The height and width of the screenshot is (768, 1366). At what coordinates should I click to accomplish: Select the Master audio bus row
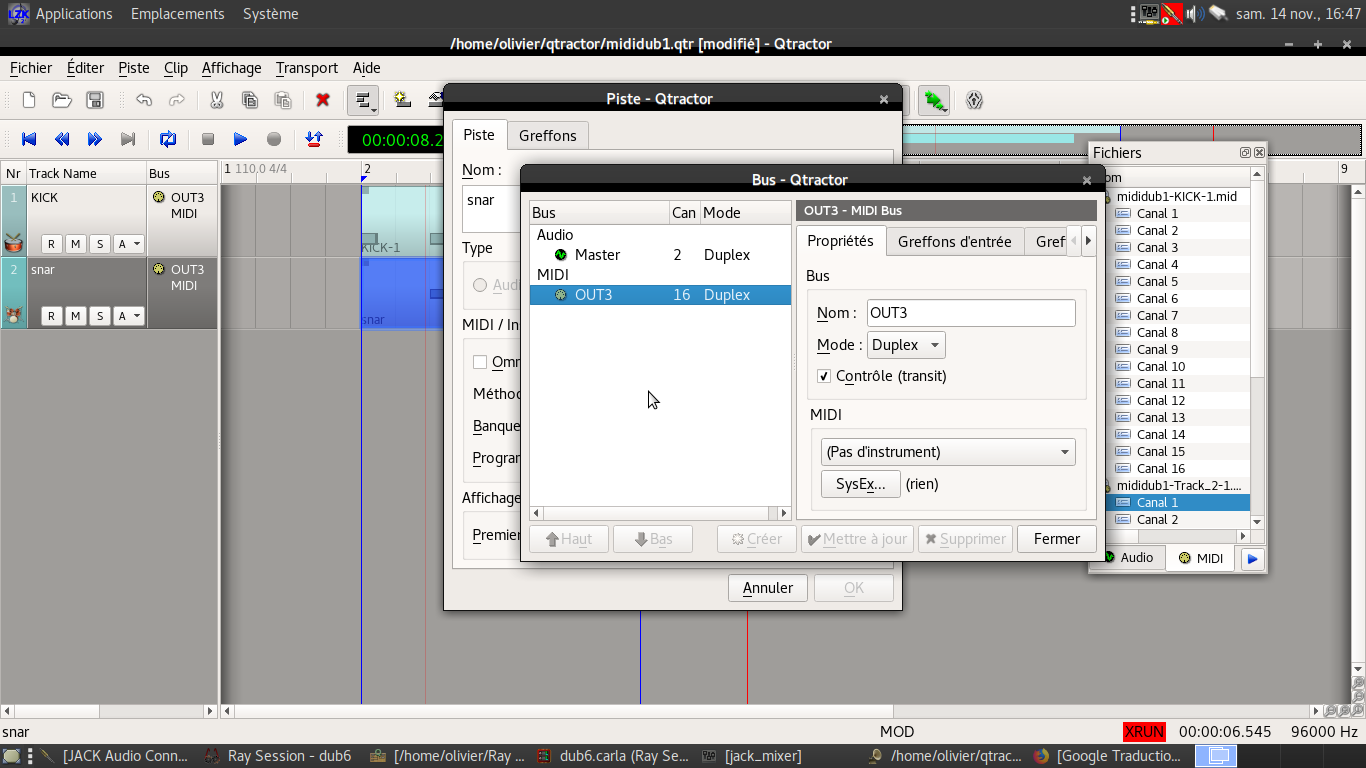coord(660,255)
